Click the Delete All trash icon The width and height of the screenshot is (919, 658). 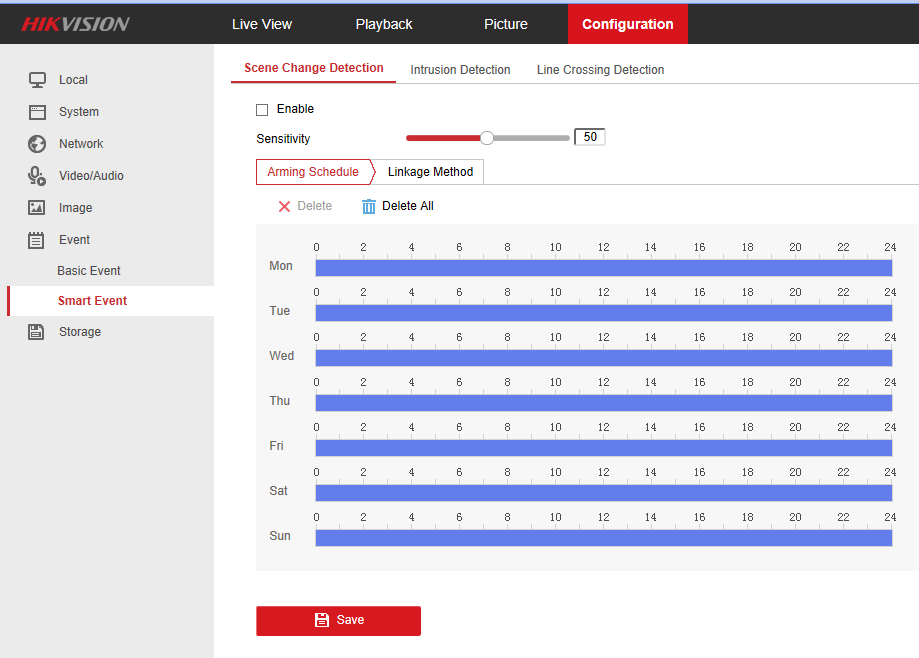coord(369,206)
